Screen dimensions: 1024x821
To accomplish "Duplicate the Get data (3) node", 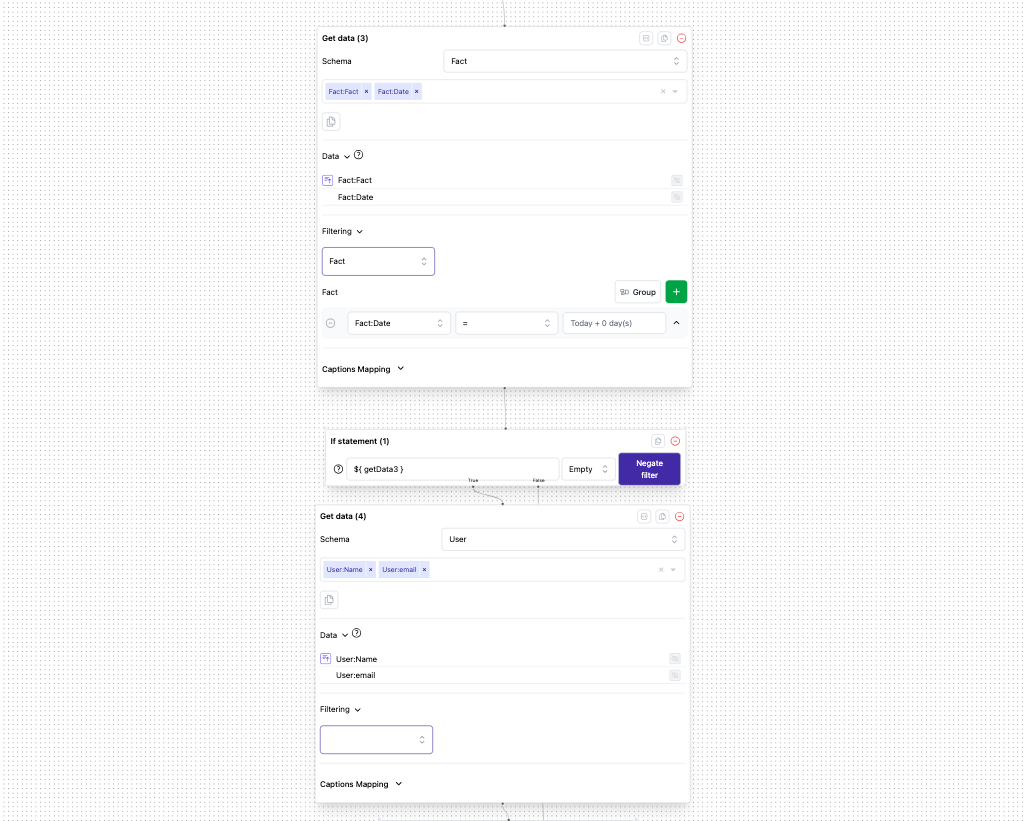I will [x=664, y=38].
